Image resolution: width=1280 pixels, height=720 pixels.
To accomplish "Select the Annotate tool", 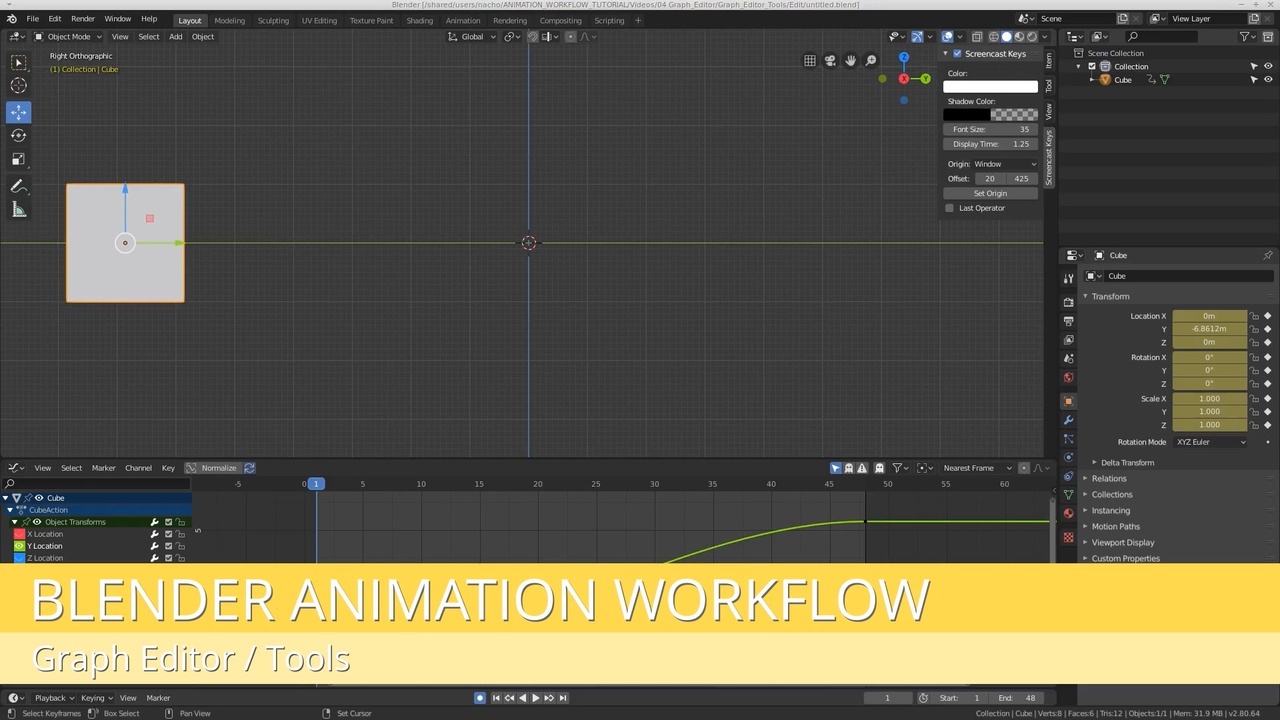I will coord(18,186).
